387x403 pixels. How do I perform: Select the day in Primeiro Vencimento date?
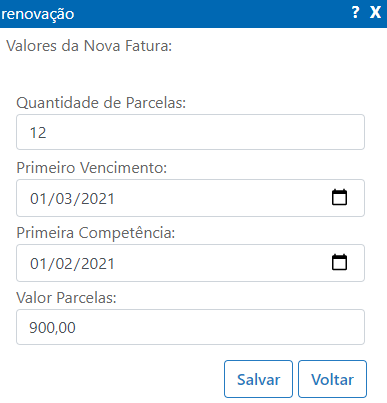(x=38, y=199)
